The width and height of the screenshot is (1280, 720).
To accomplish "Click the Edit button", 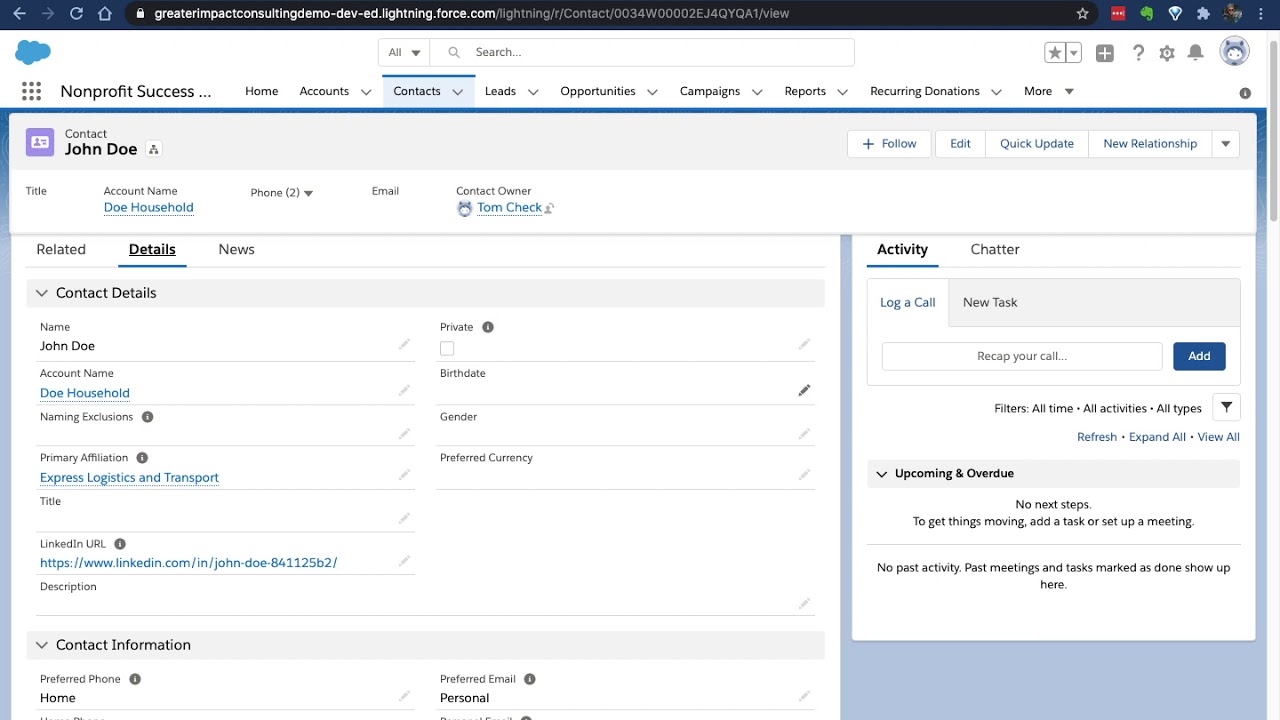I will coord(960,144).
